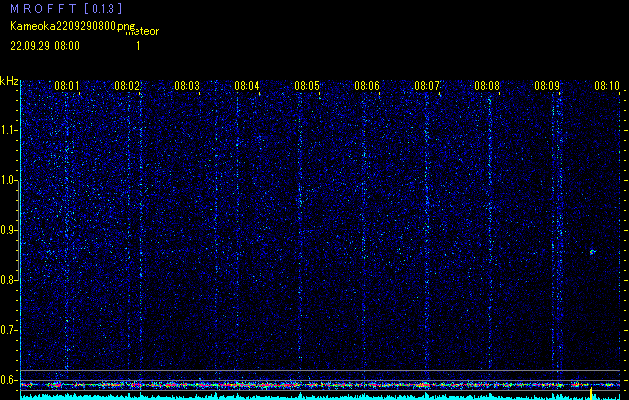Click the 08:07 time axis label
The width and height of the screenshot is (629, 400).
pyautogui.click(x=426, y=85)
